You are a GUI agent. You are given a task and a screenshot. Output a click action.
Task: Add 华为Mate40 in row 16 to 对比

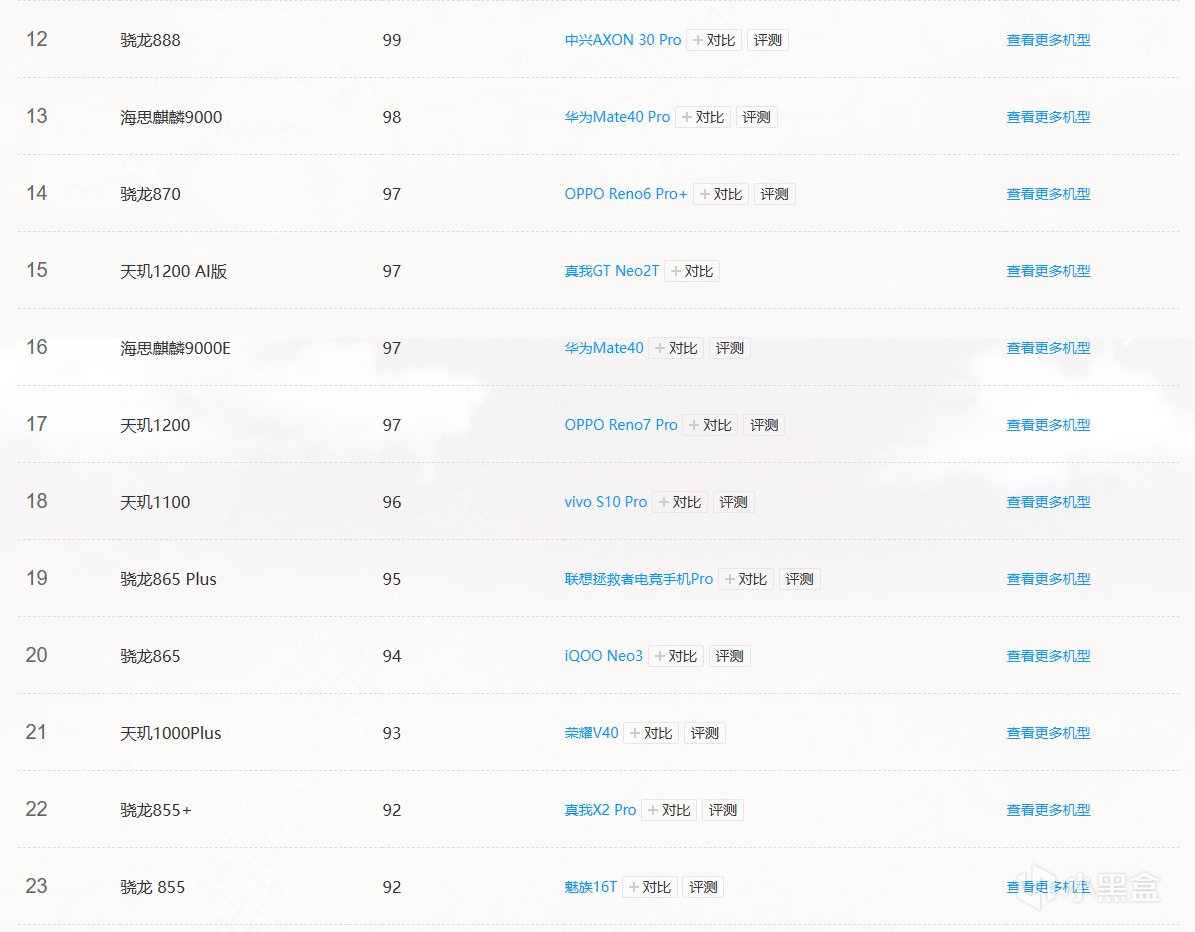676,348
